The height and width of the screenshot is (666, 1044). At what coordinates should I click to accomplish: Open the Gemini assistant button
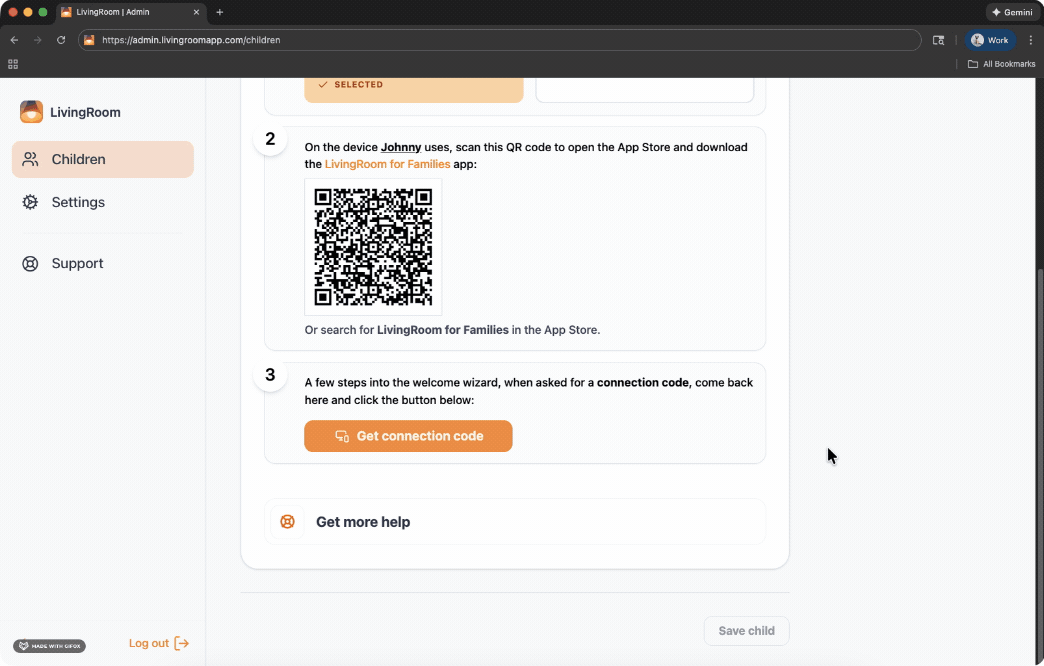pyautogui.click(x=1011, y=12)
